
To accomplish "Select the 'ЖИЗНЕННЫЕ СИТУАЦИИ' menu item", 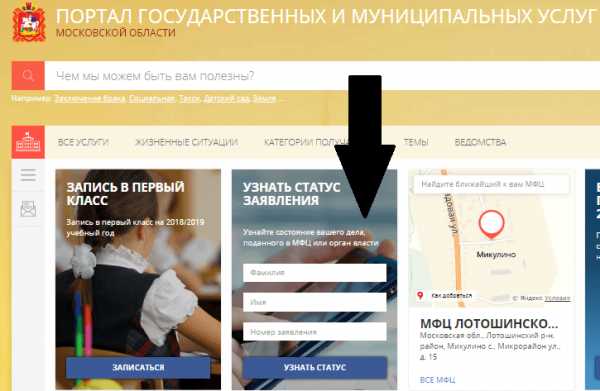I will (186, 142).
